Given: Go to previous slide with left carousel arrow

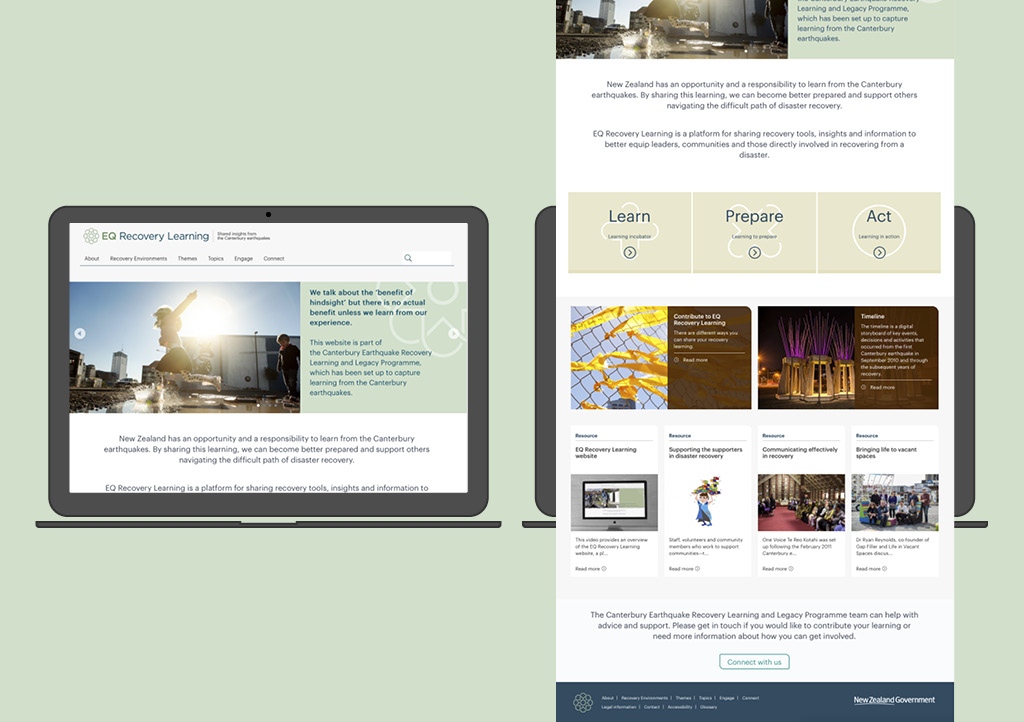Looking at the screenshot, I should [x=80, y=334].
